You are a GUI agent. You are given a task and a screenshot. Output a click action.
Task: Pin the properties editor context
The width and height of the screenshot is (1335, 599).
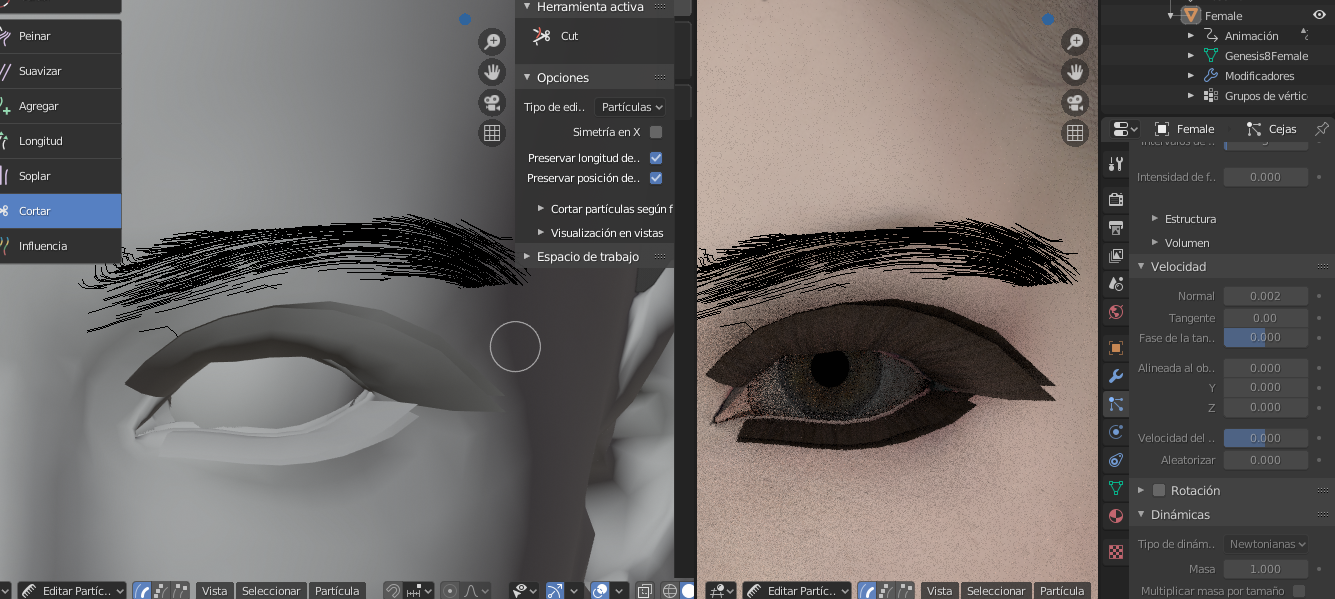1321,129
